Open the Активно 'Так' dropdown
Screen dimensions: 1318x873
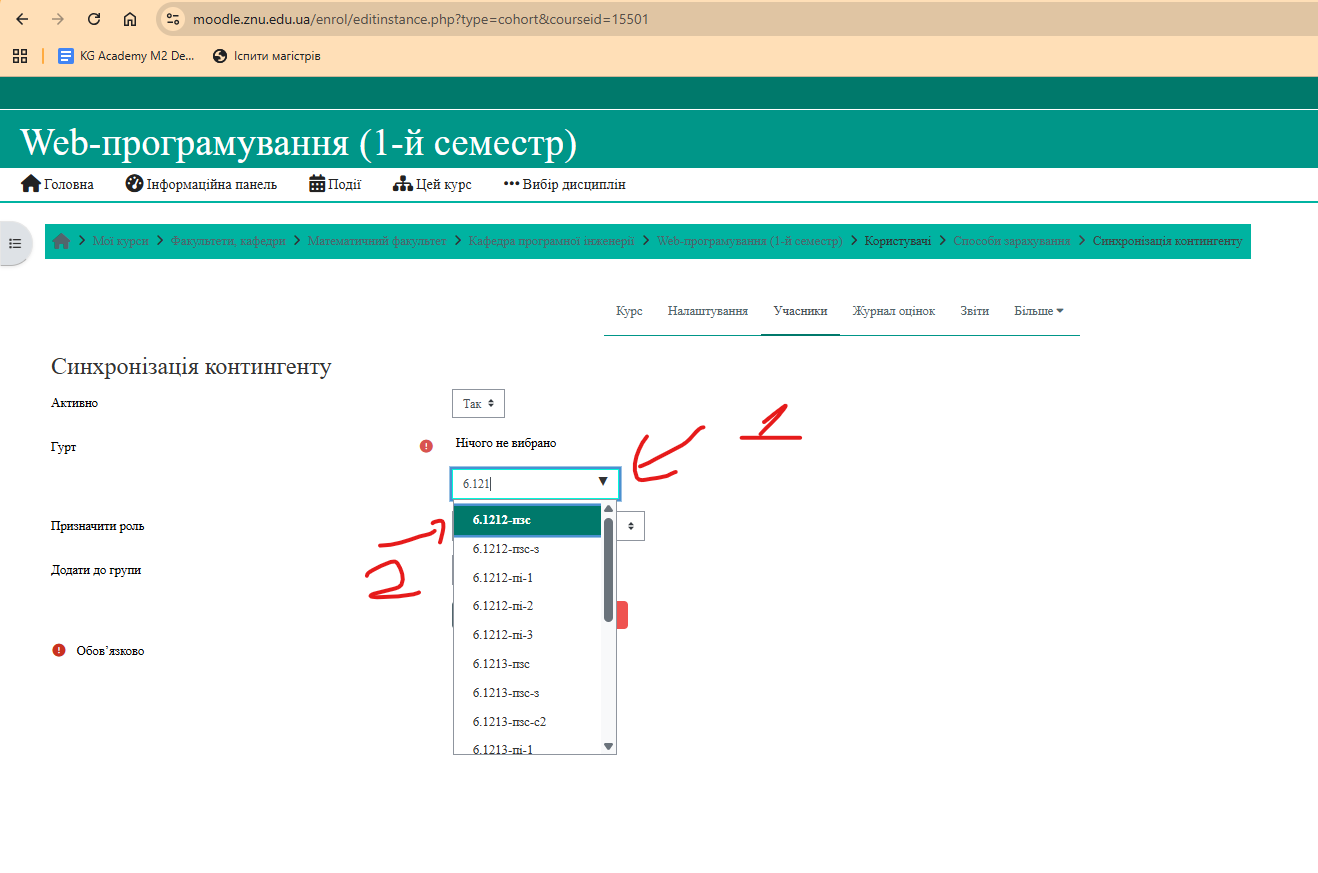(x=478, y=404)
